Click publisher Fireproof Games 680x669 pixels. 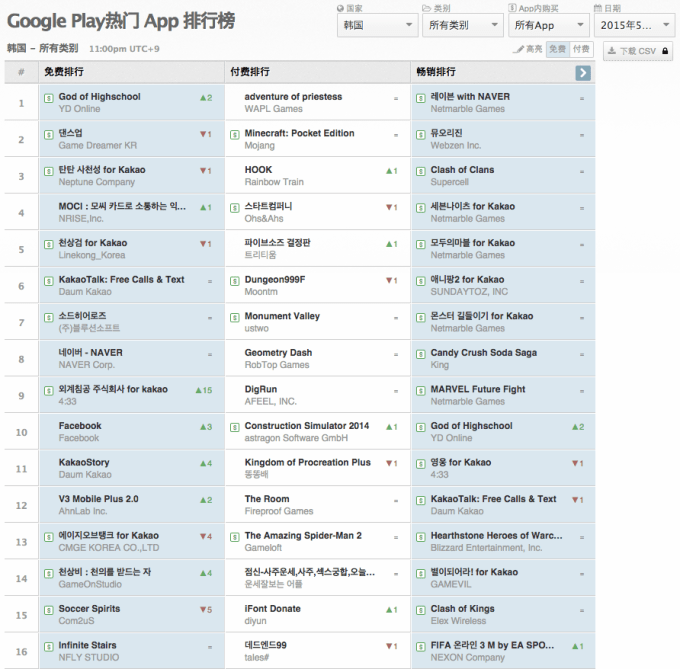click(279, 511)
